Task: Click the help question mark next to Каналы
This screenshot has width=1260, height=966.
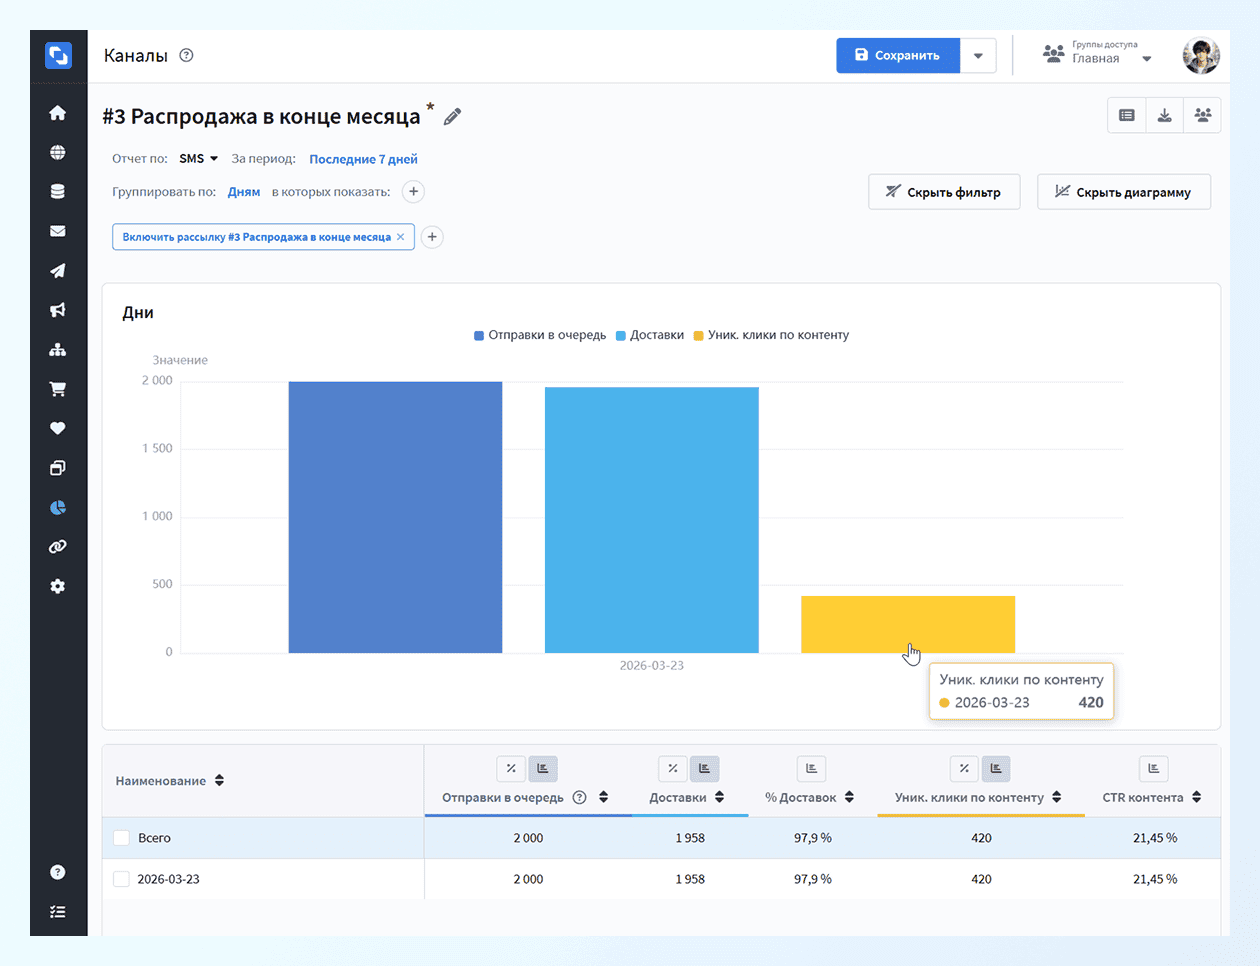Action: point(186,56)
